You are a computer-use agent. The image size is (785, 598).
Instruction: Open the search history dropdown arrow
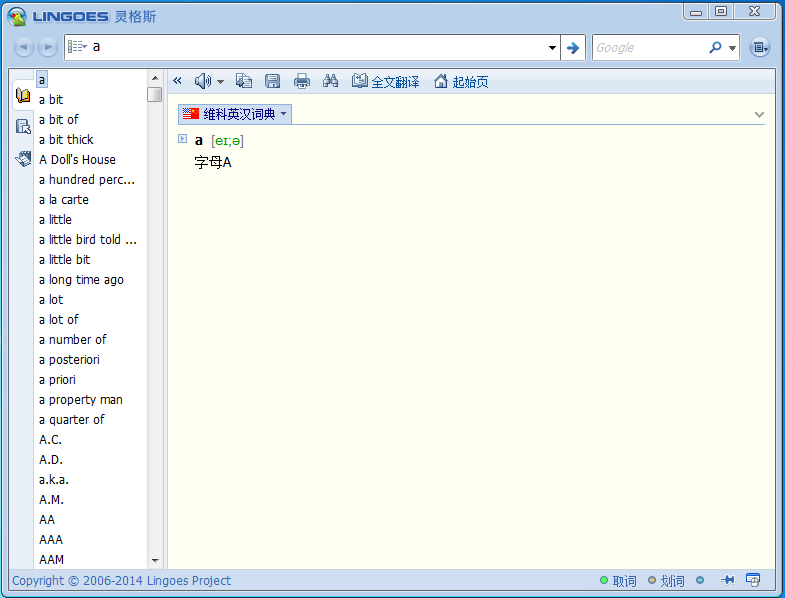tap(553, 47)
